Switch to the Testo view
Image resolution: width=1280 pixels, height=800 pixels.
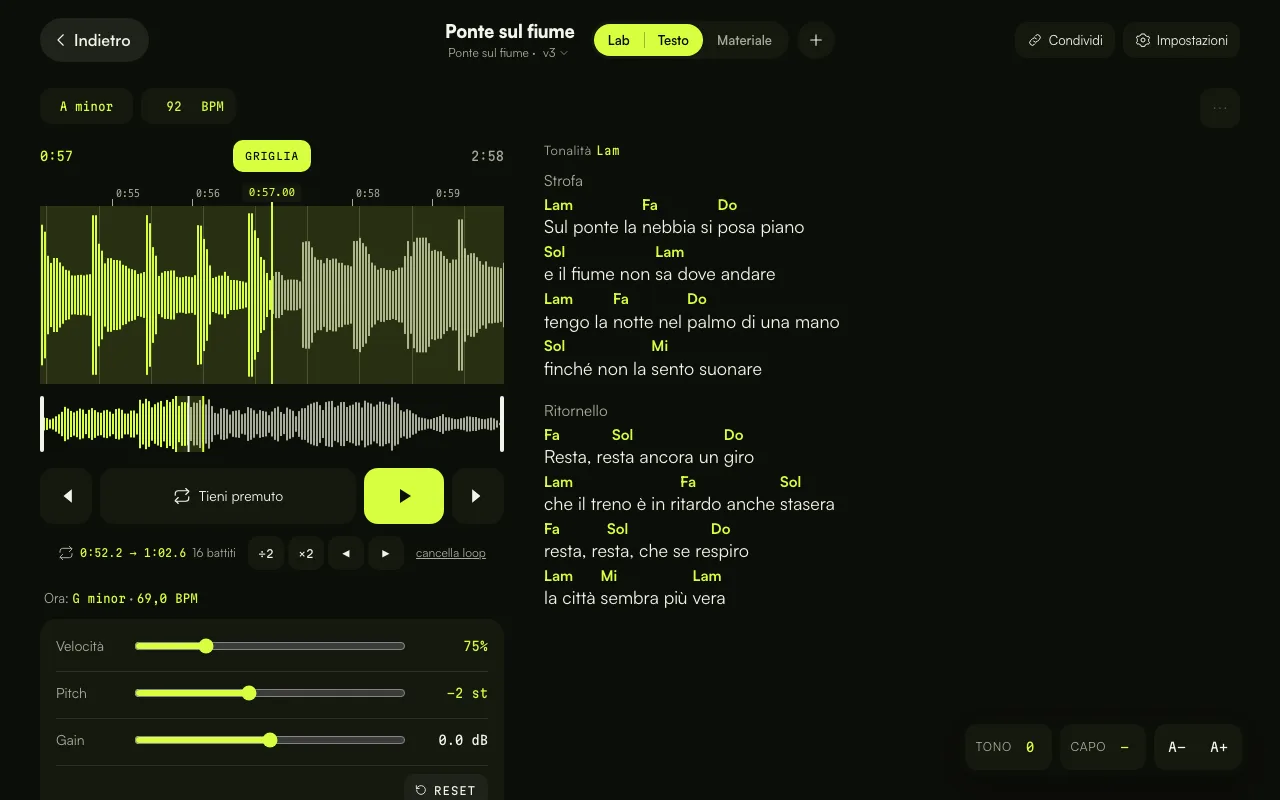click(x=673, y=40)
